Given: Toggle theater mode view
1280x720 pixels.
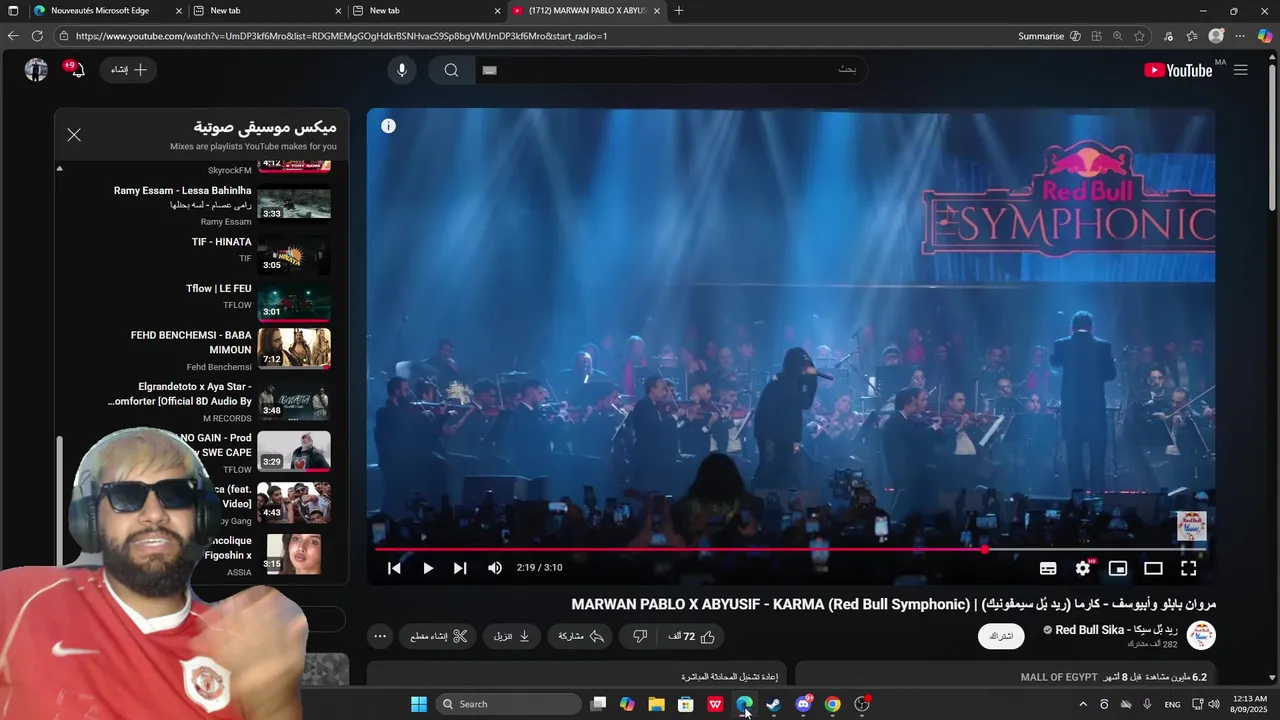Looking at the screenshot, I should [1153, 568].
